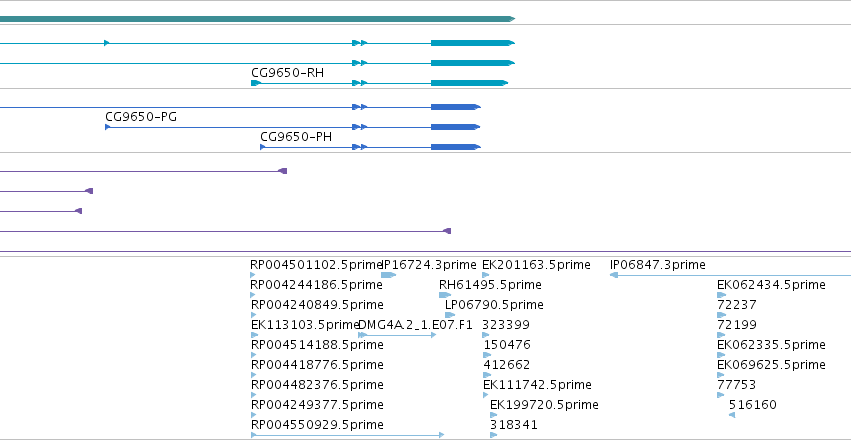Image resolution: width=851 pixels, height=440 pixels.
Task: Click the thick dark teal gene bar at top
Action: click(257, 19)
